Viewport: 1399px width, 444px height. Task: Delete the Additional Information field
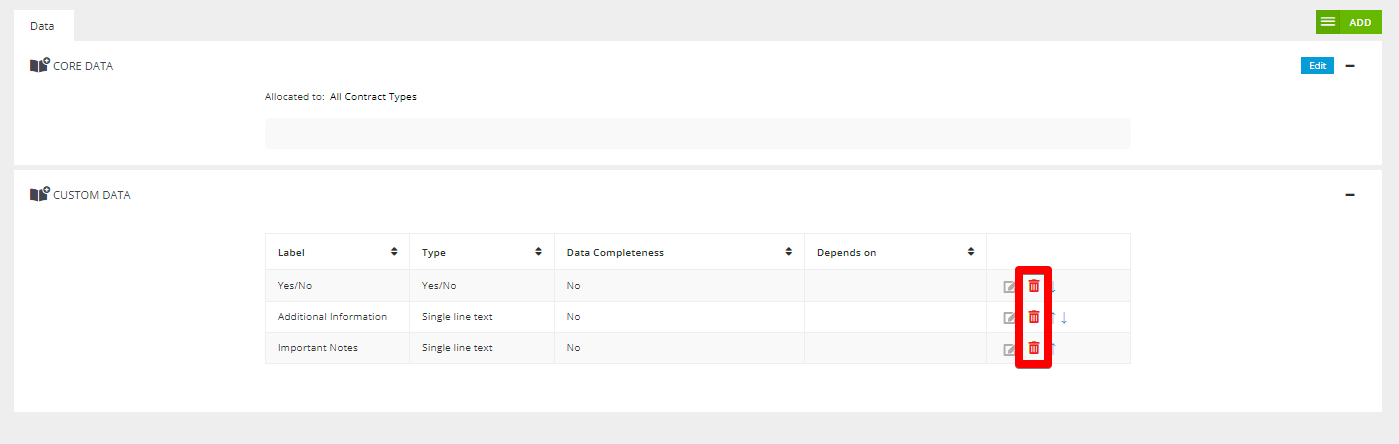(x=1034, y=317)
